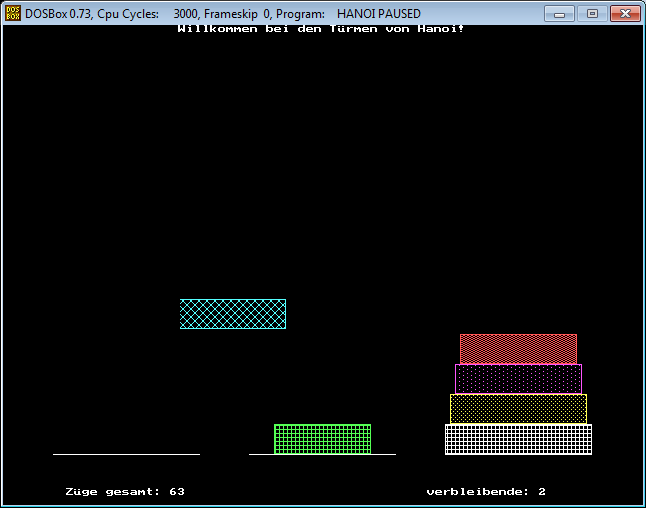646x508 pixels.
Task: Click the green disk on the middle peg
Action: [x=322, y=439]
